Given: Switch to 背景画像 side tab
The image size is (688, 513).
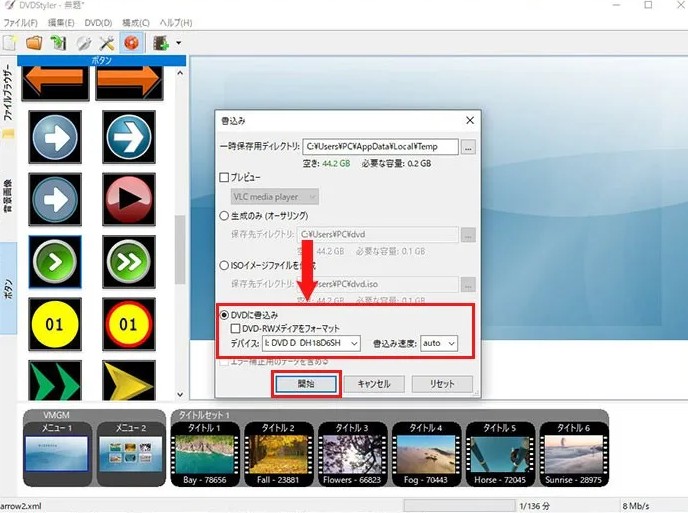Looking at the screenshot, I should click(8, 195).
